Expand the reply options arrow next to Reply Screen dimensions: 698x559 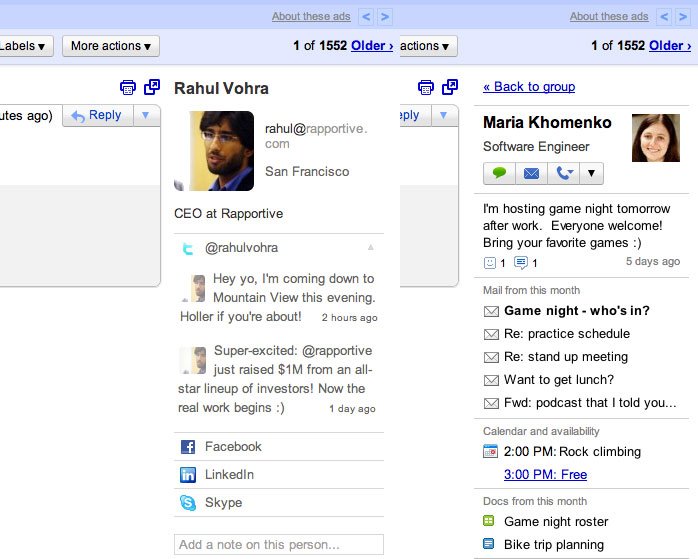pyautogui.click(x=146, y=116)
